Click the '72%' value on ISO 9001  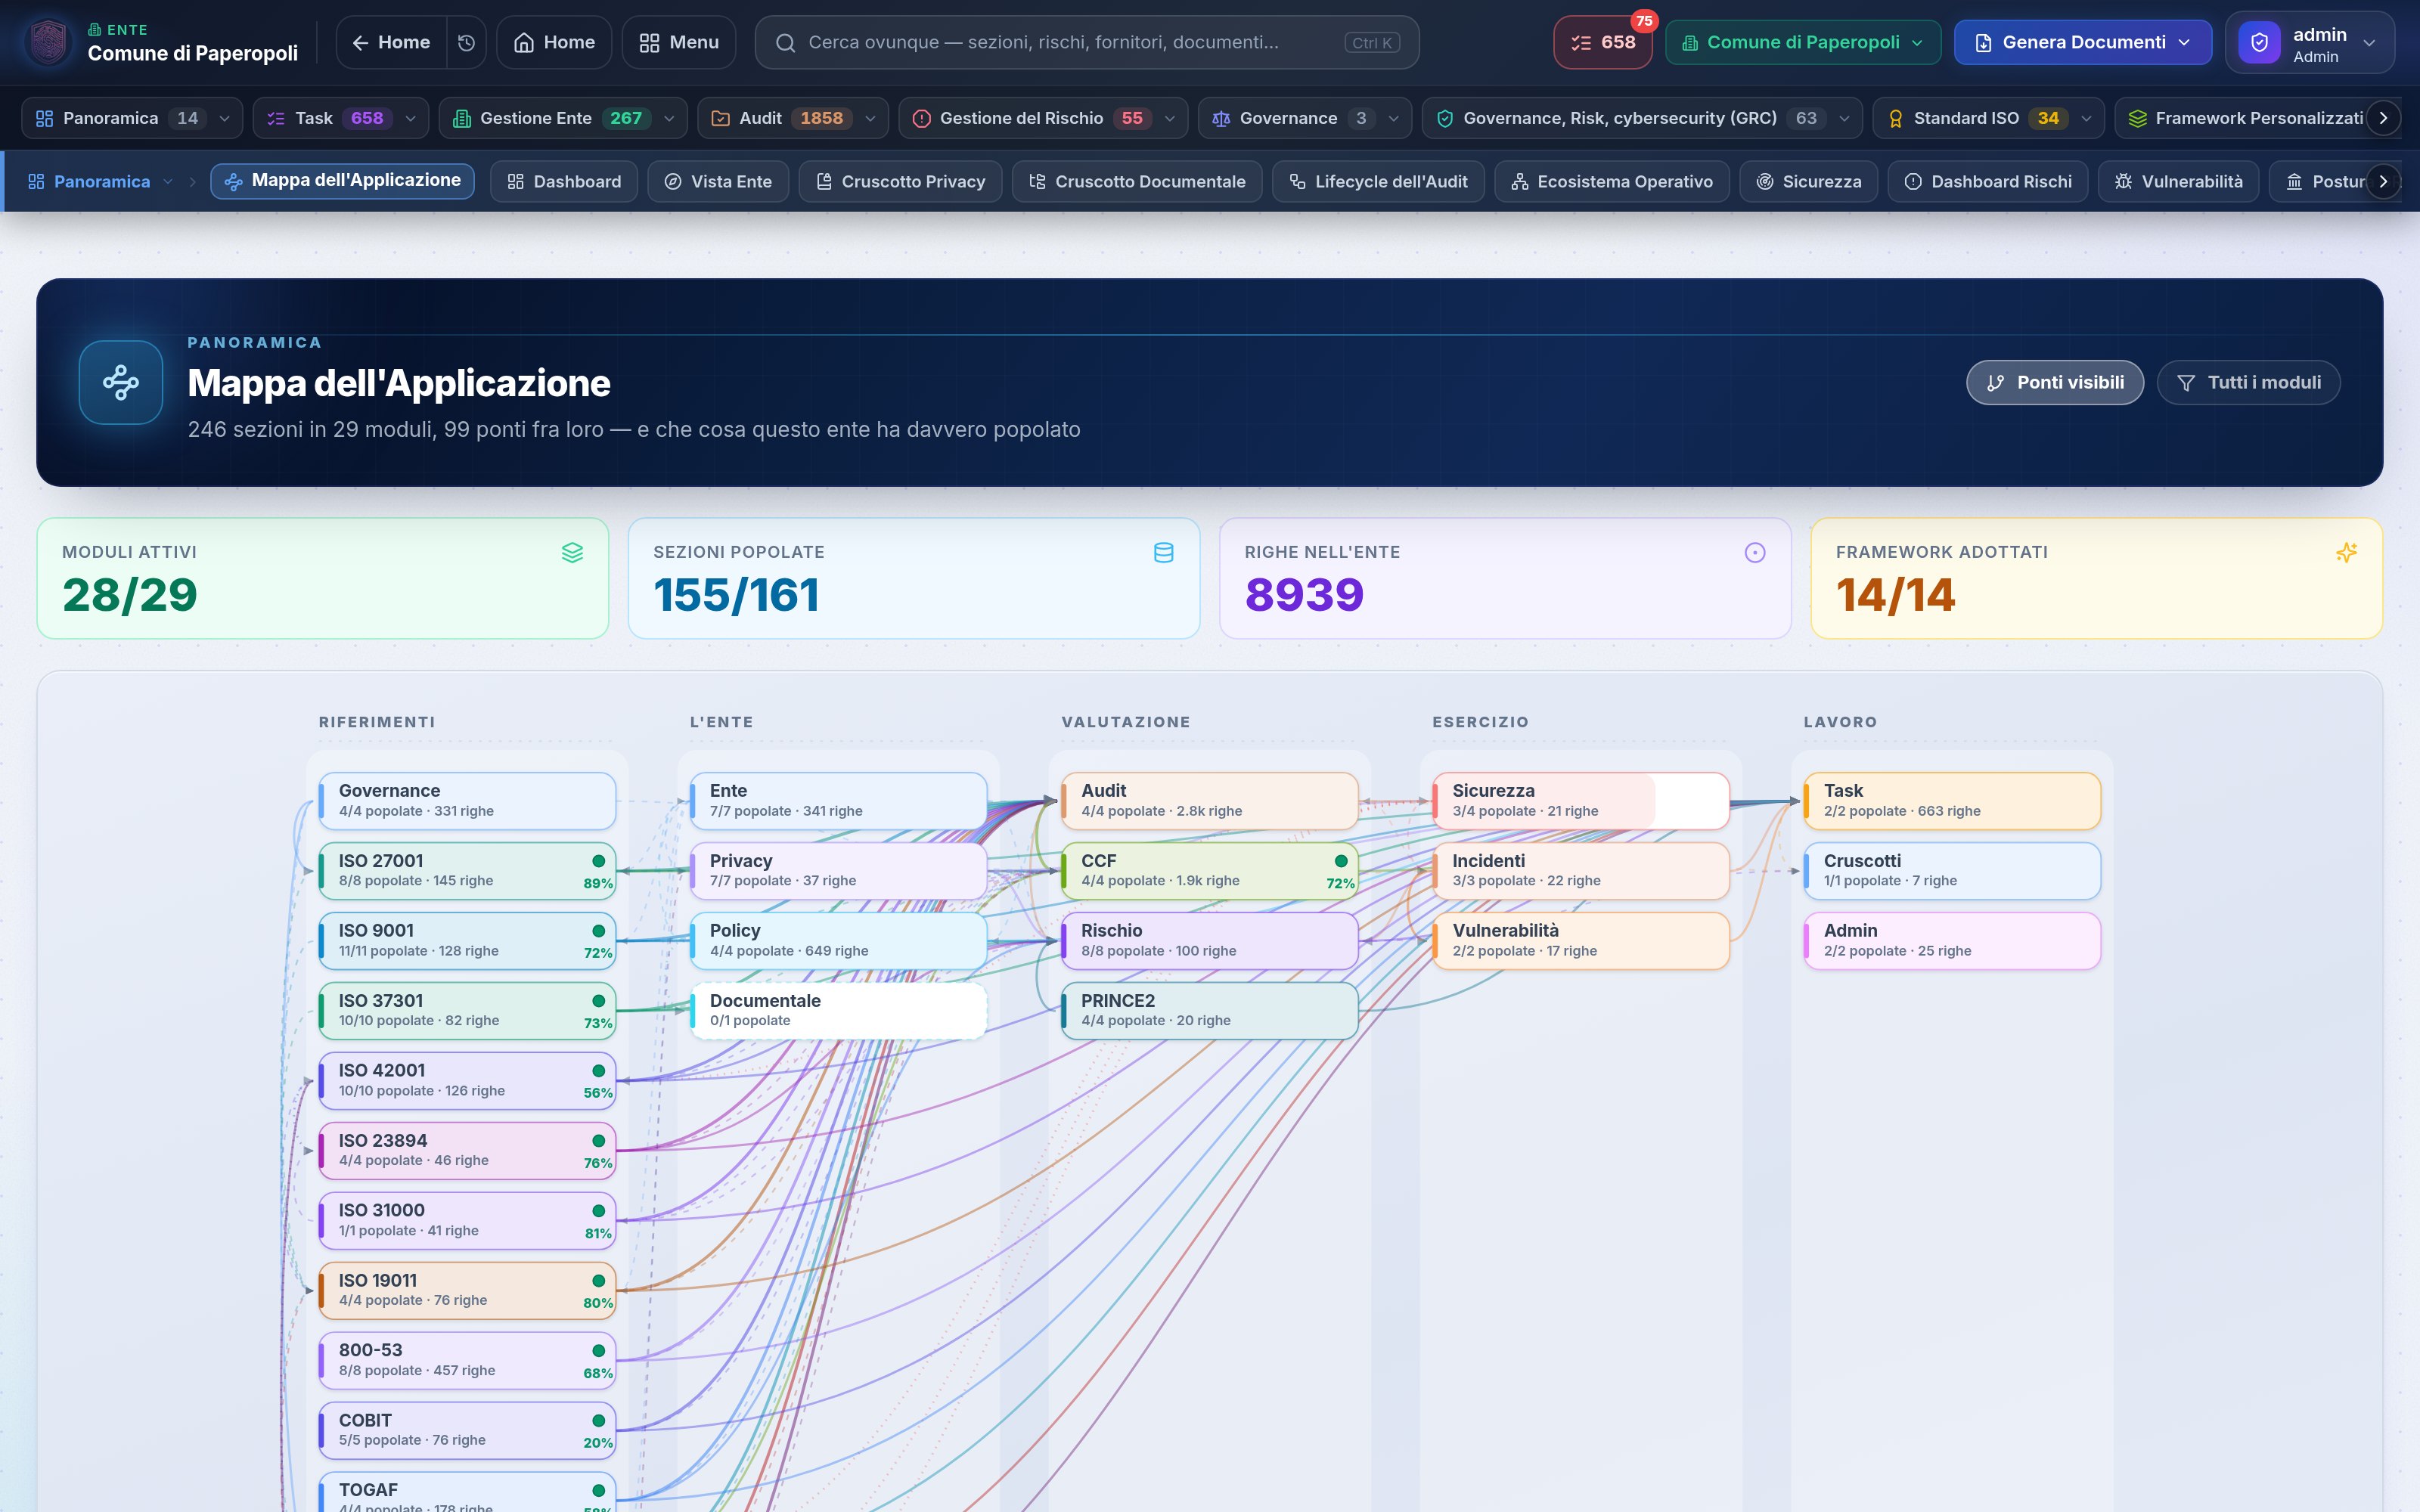(598, 953)
